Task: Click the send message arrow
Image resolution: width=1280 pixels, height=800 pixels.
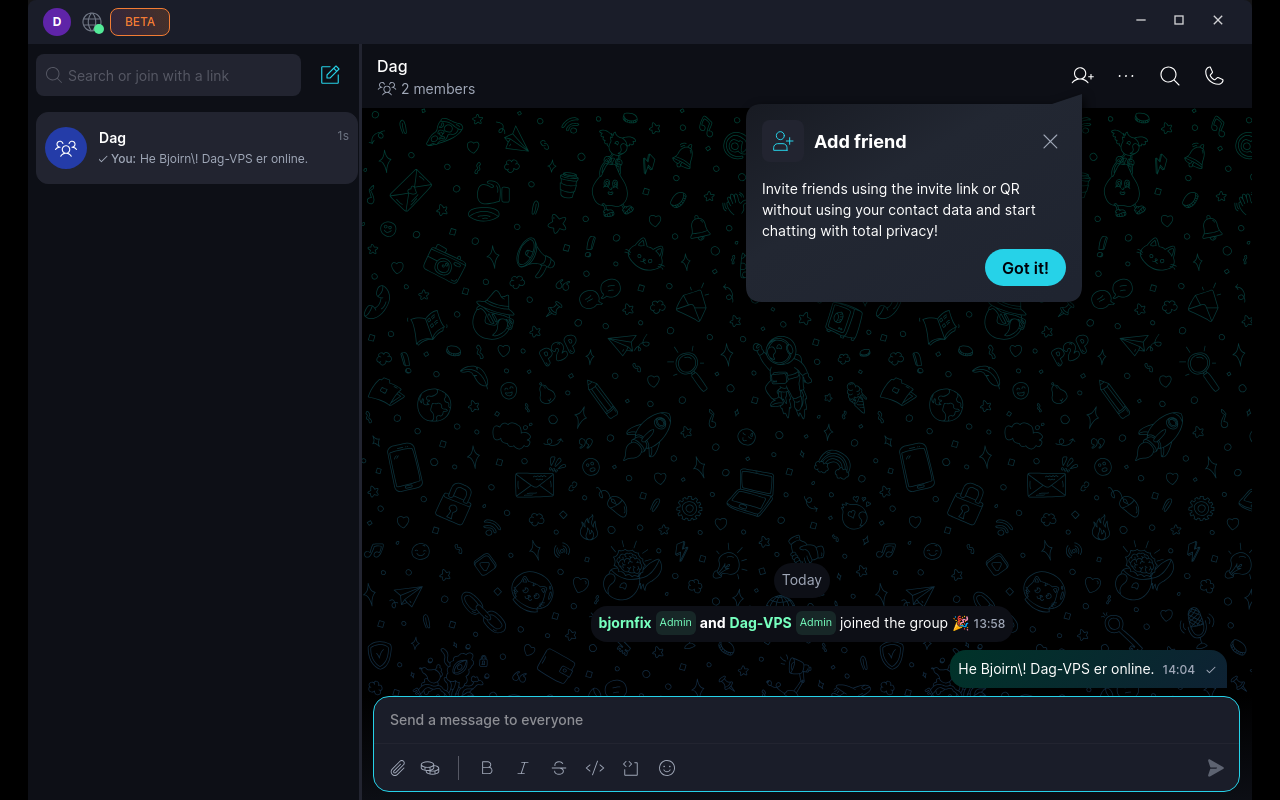Action: click(1215, 768)
